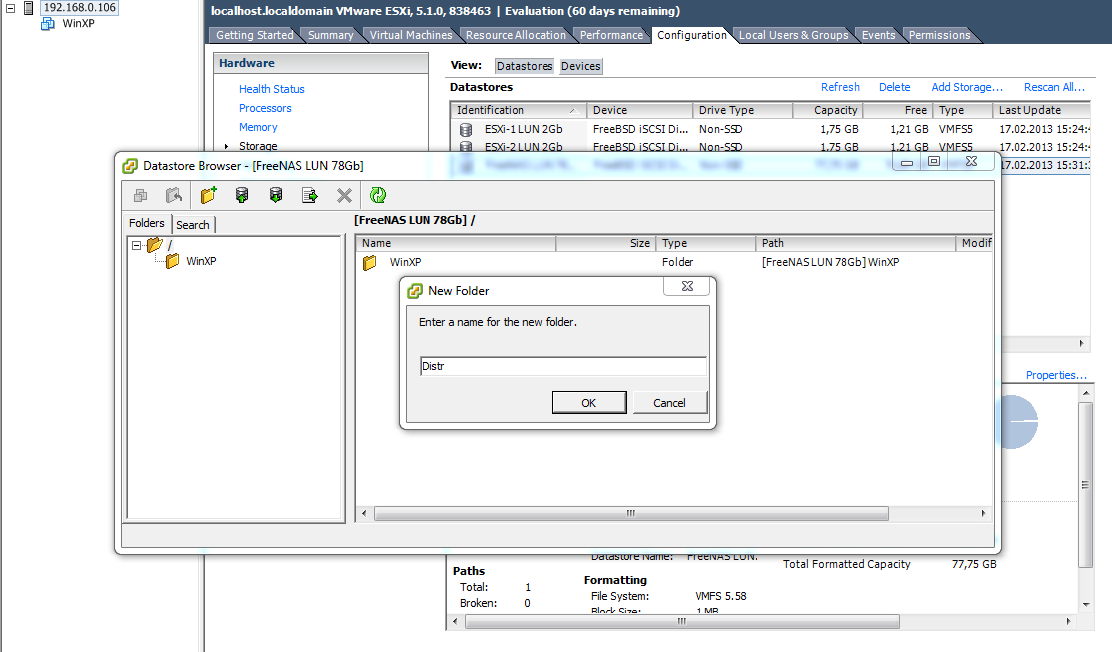Screen dimensions: 1112x652
Task: Open the Local Users & Groups tab
Action: click(x=794, y=35)
